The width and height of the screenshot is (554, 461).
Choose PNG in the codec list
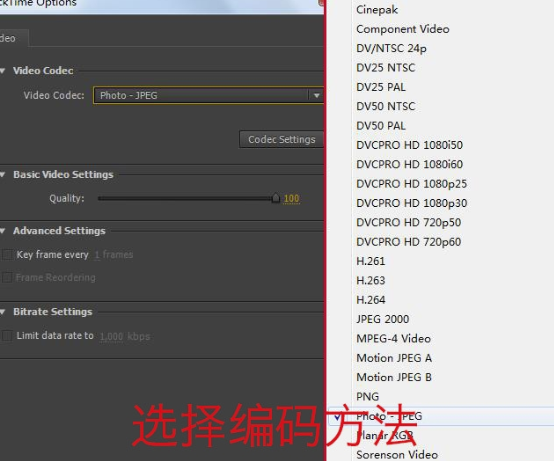click(x=367, y=397)
